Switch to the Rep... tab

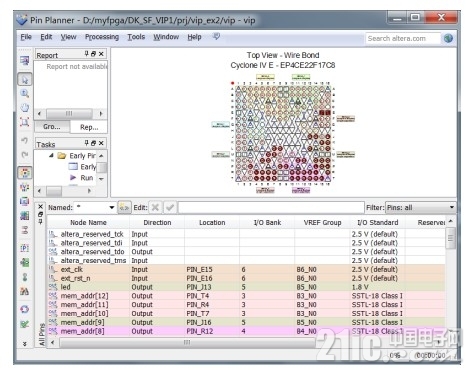pos(89,127)
